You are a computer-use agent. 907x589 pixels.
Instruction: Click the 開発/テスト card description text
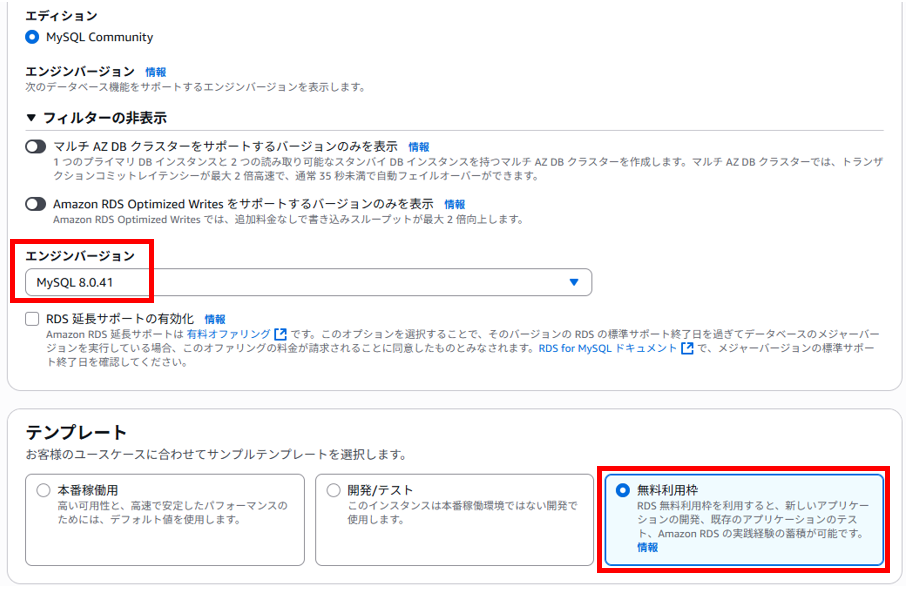[462, 513]
